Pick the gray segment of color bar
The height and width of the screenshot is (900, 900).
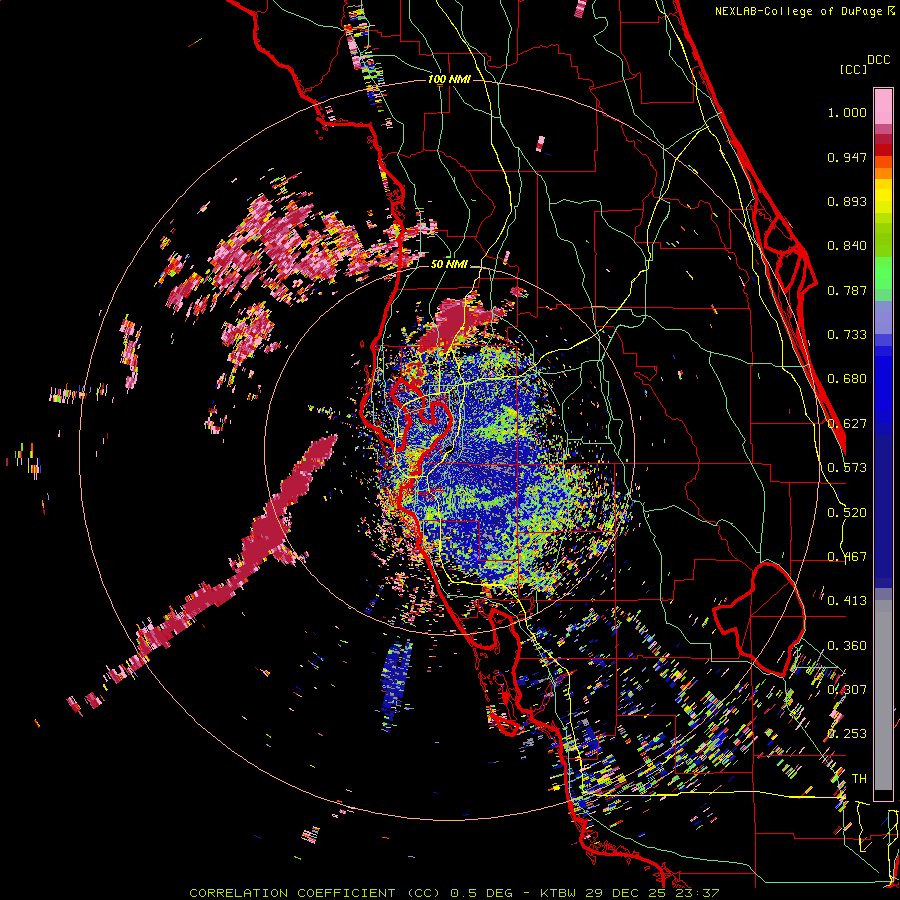pyautogui.click(x=883, y=695)
